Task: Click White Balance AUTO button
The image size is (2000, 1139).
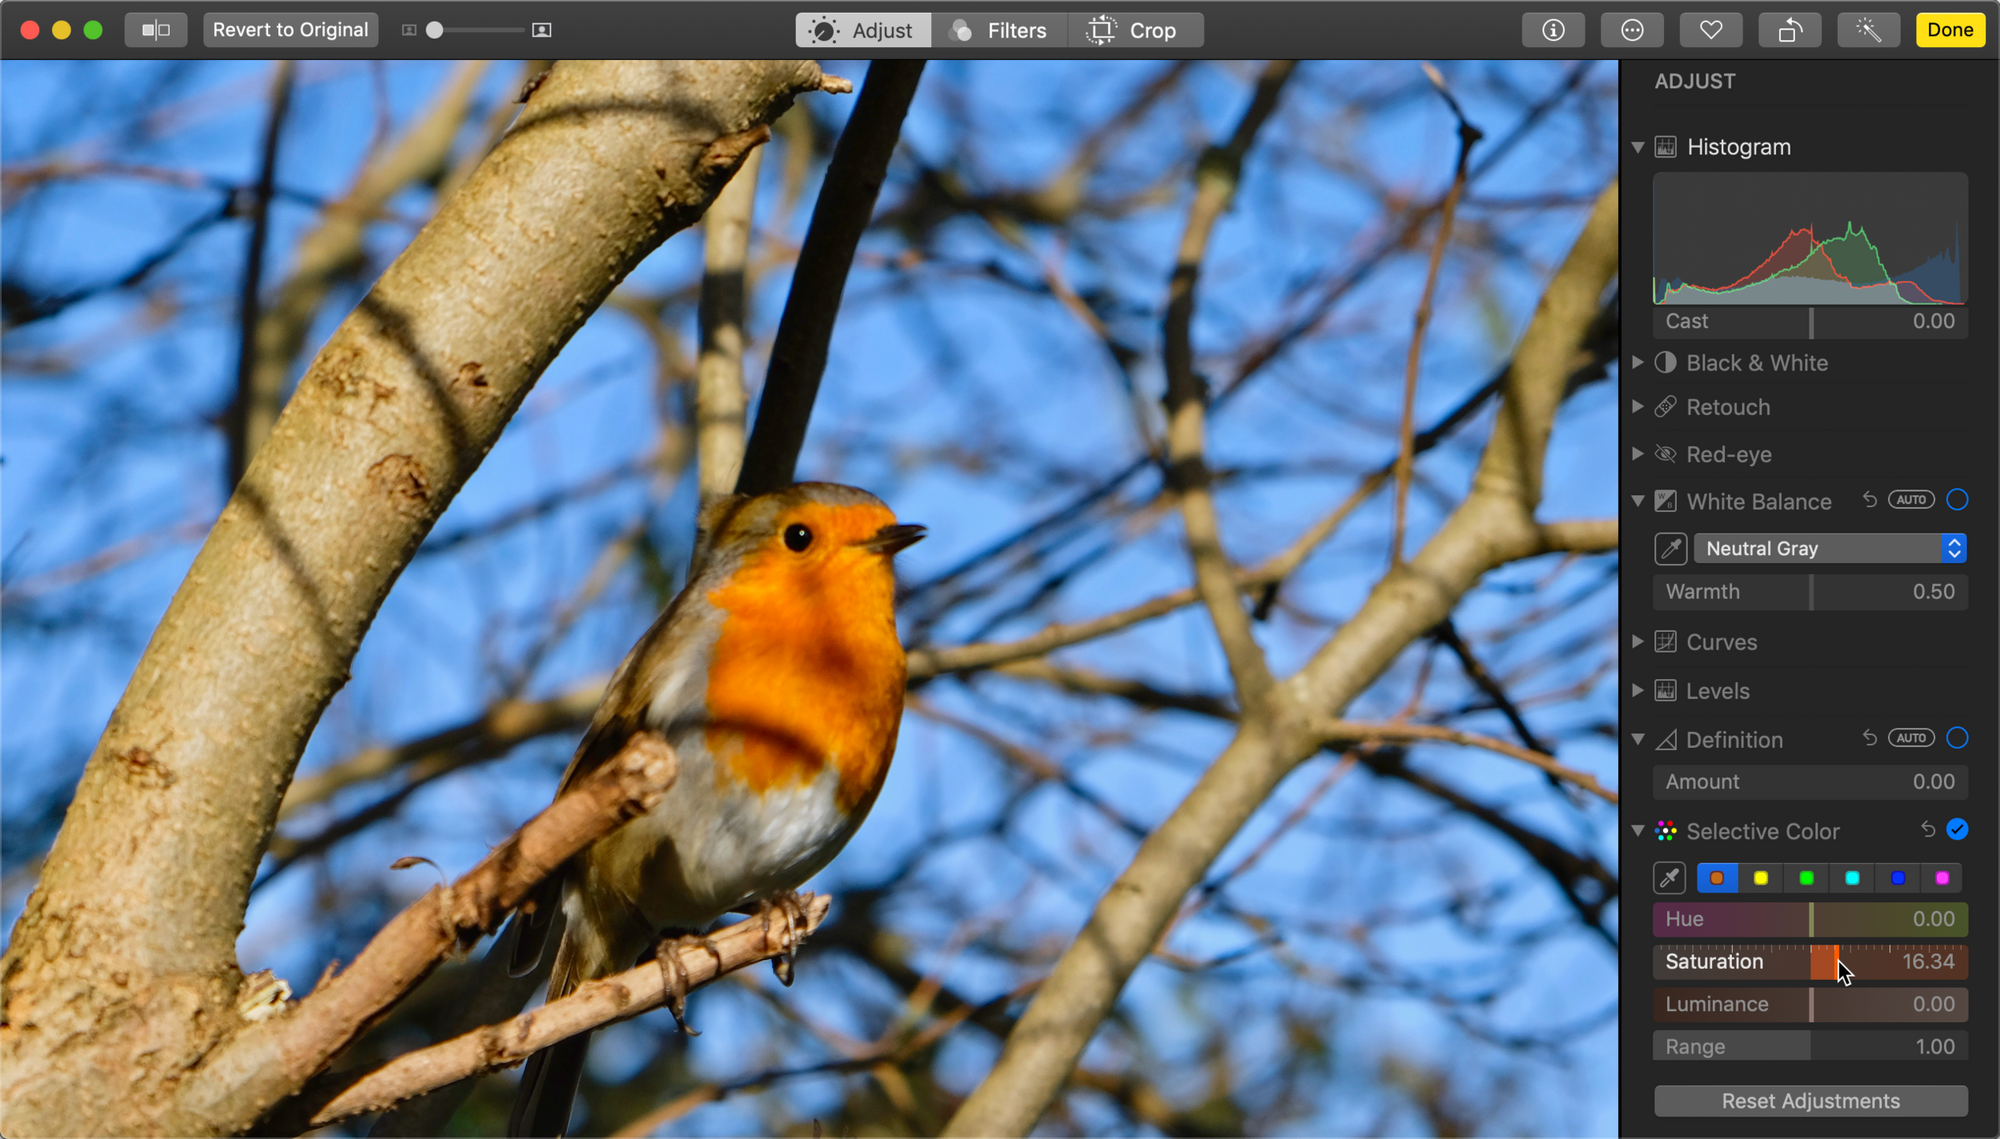Action: pyautogui.click(x=1911, y=500)
